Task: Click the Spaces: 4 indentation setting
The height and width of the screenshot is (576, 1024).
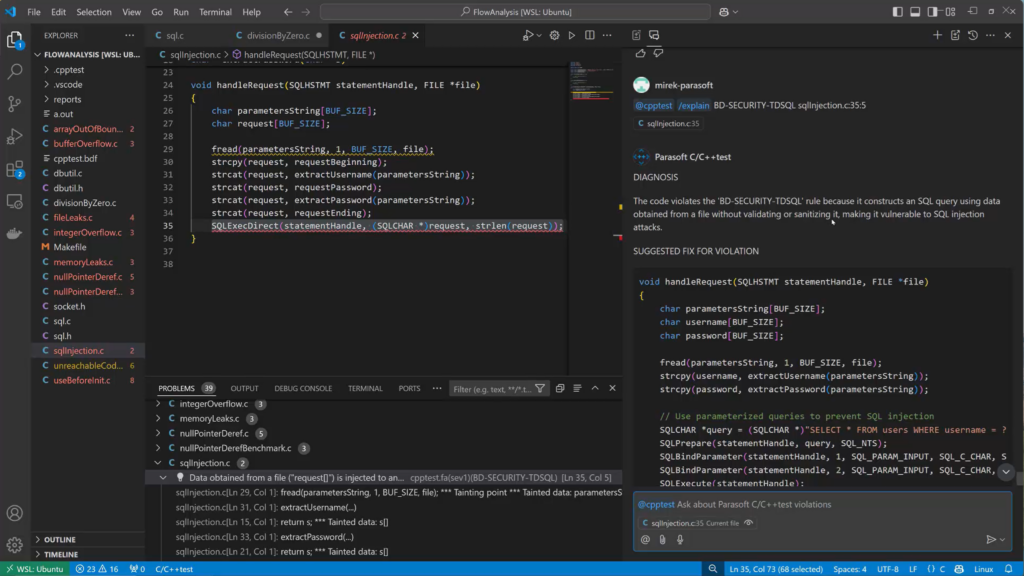Action: coord(850,569)
